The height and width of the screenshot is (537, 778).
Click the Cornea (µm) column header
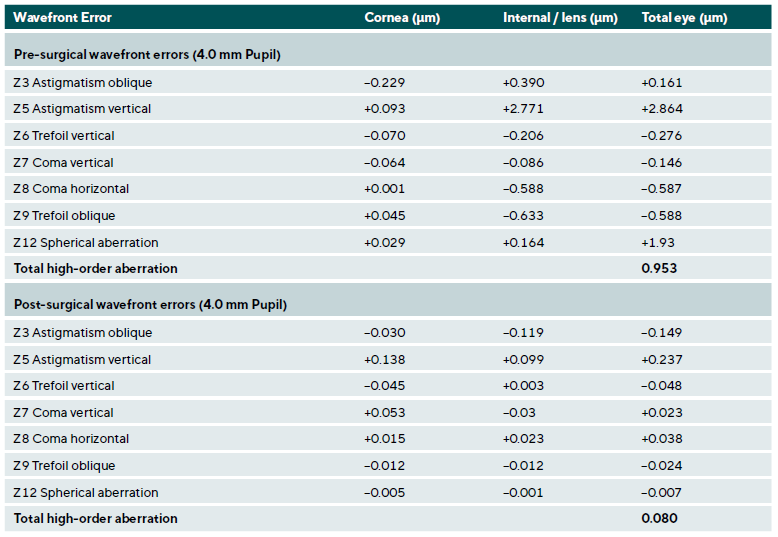click(x=402, y=18)
